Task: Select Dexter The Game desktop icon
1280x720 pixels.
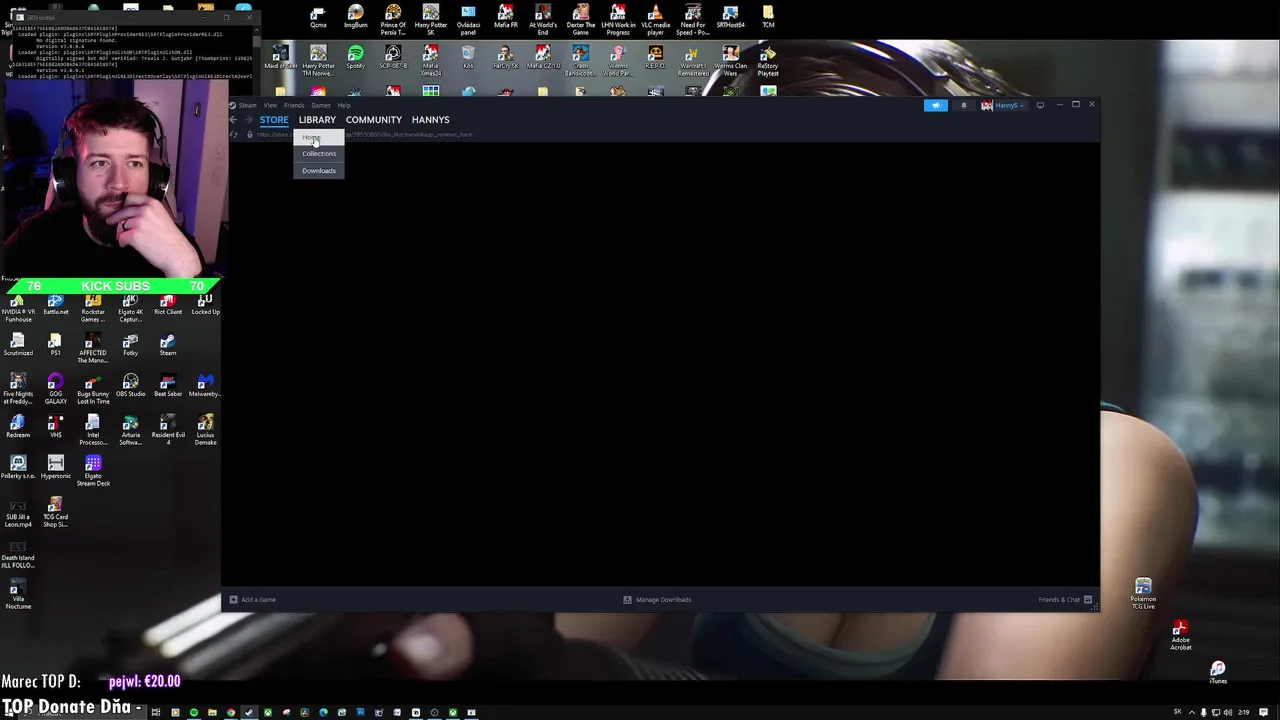Action: tap(580, 20)
